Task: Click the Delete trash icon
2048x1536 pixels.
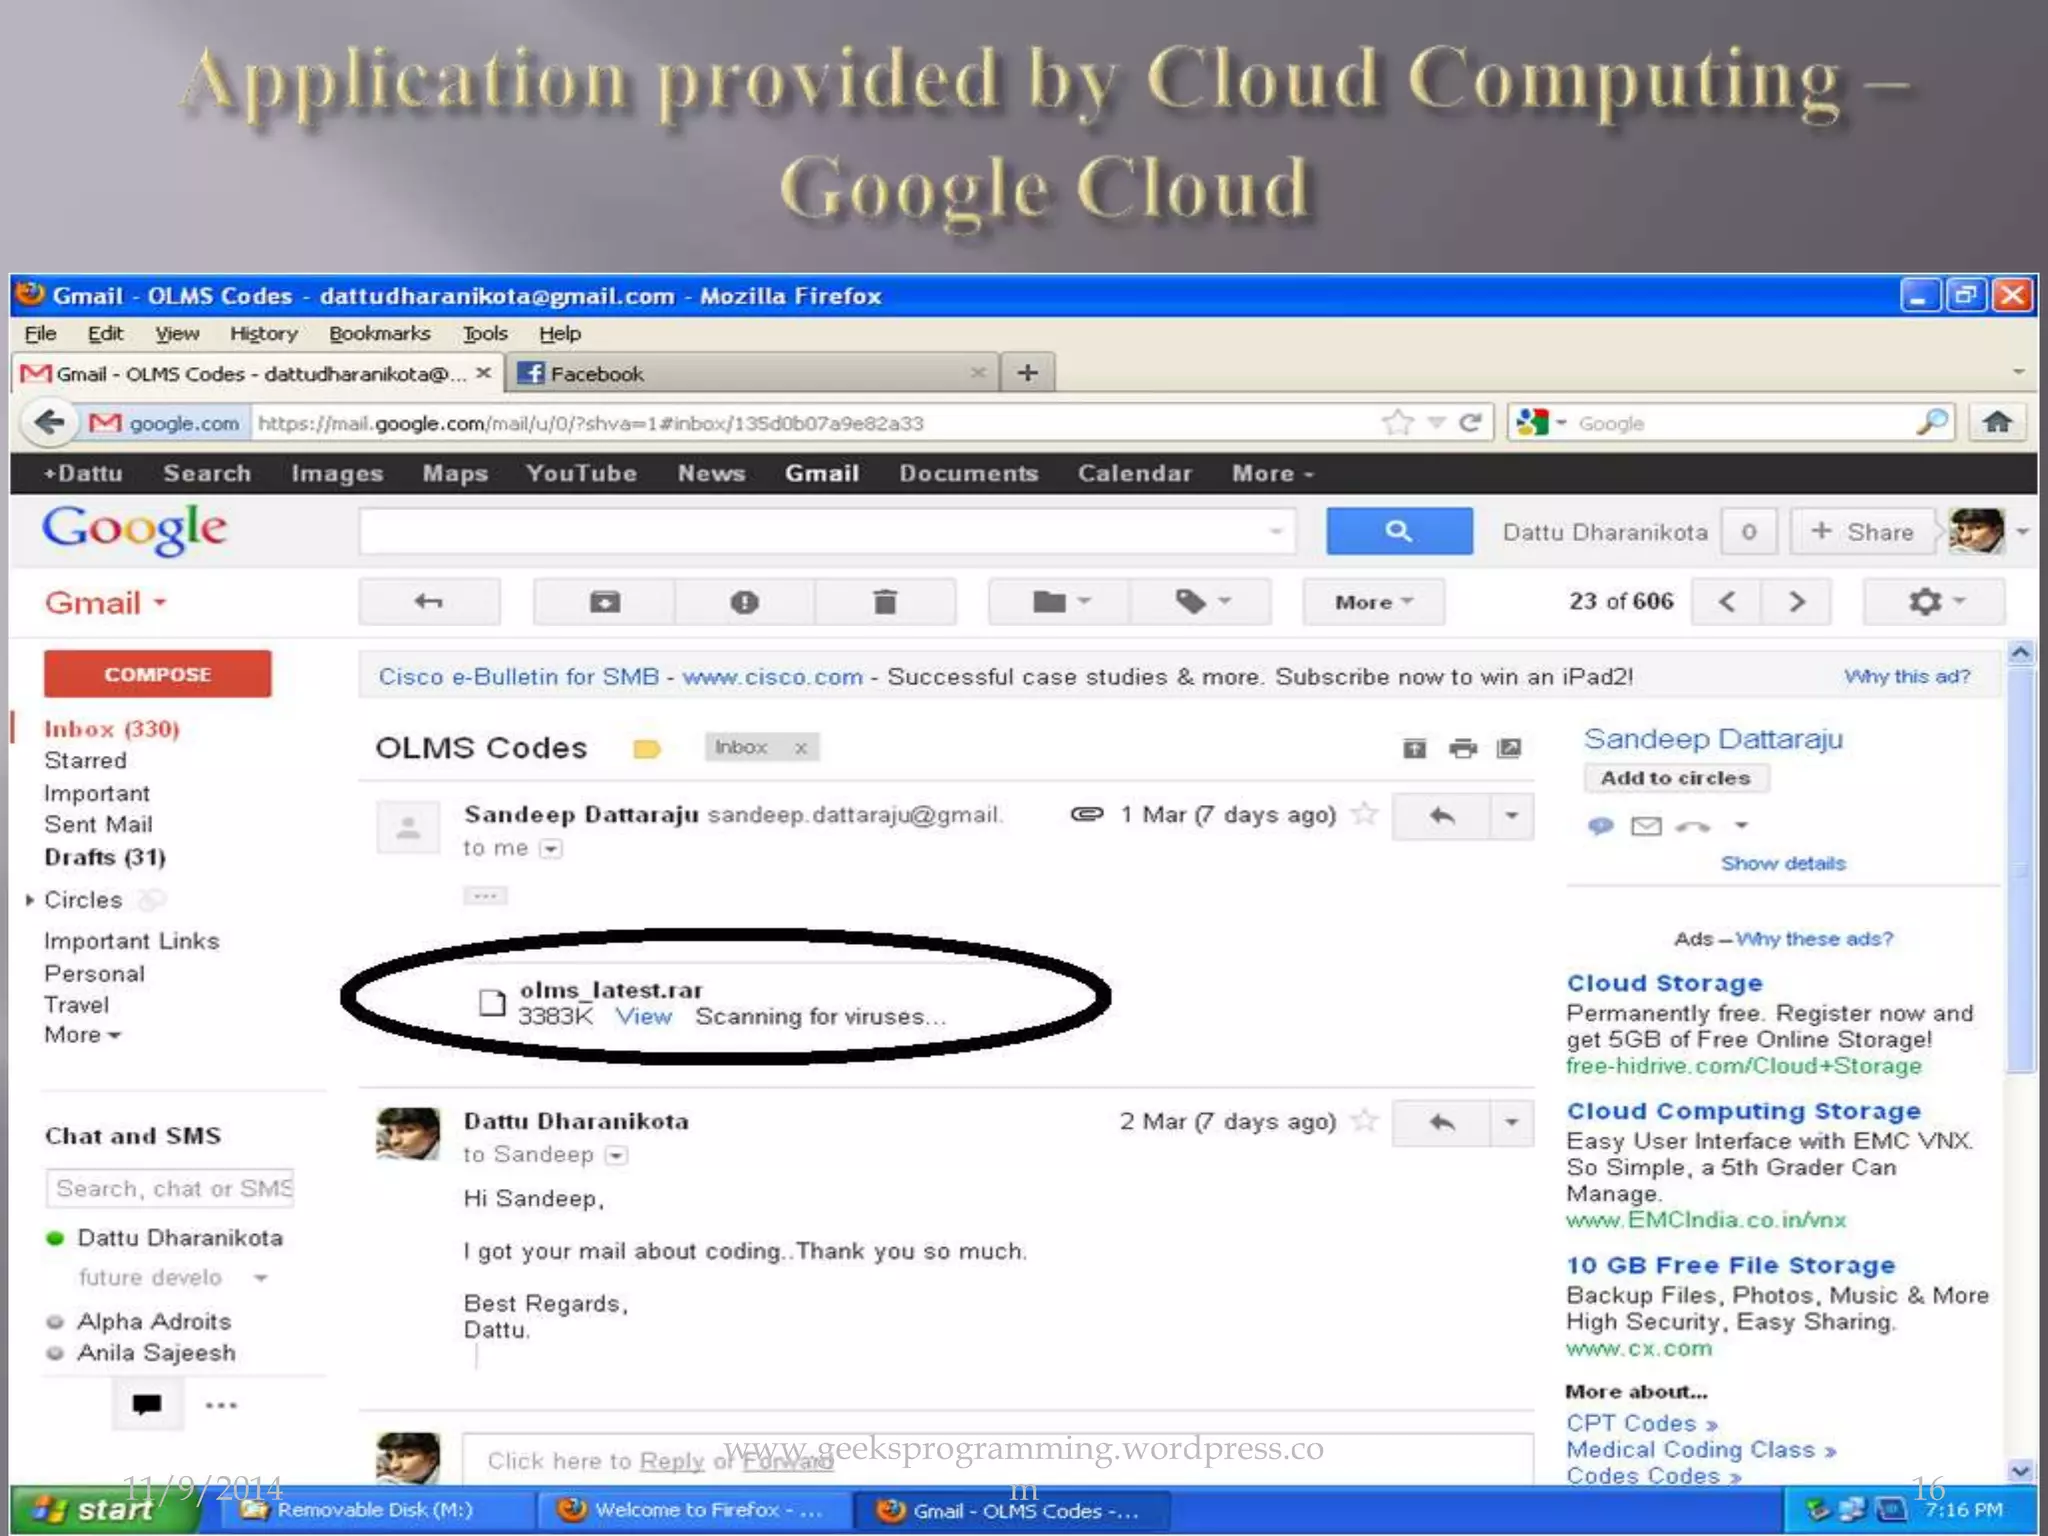Action: pyautogui.click(x=884, y=602)
